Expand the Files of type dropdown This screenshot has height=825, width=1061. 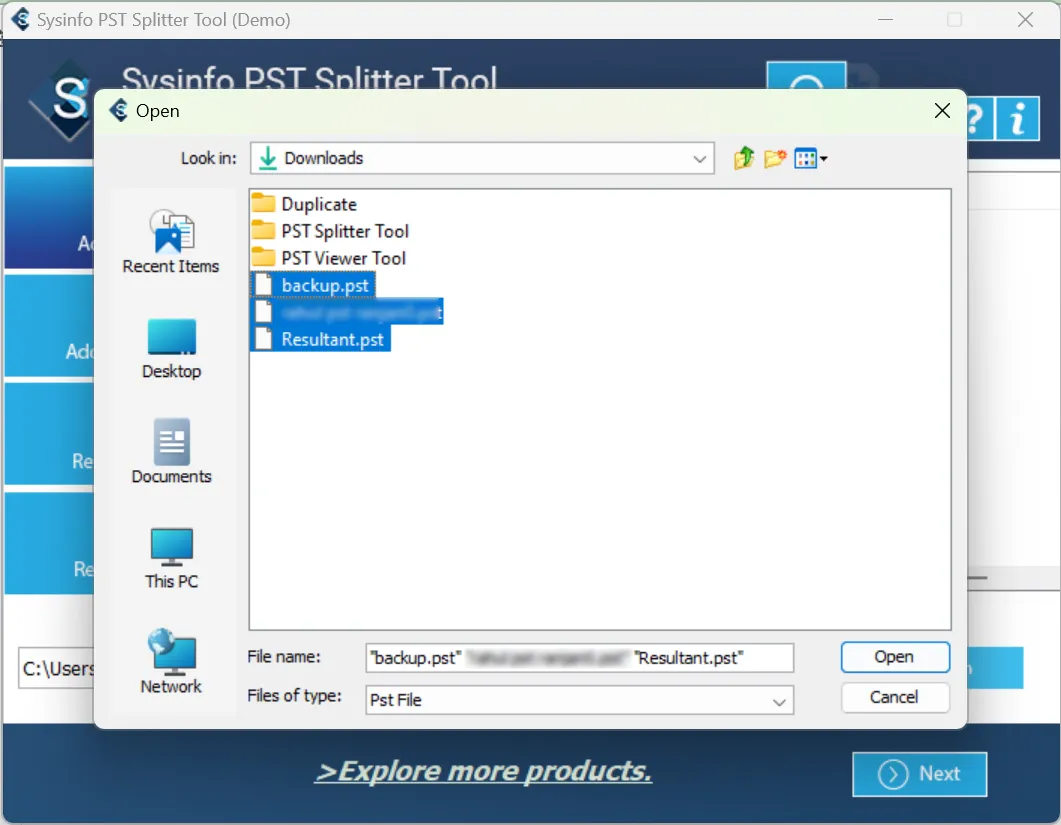(x=779, y=700)
